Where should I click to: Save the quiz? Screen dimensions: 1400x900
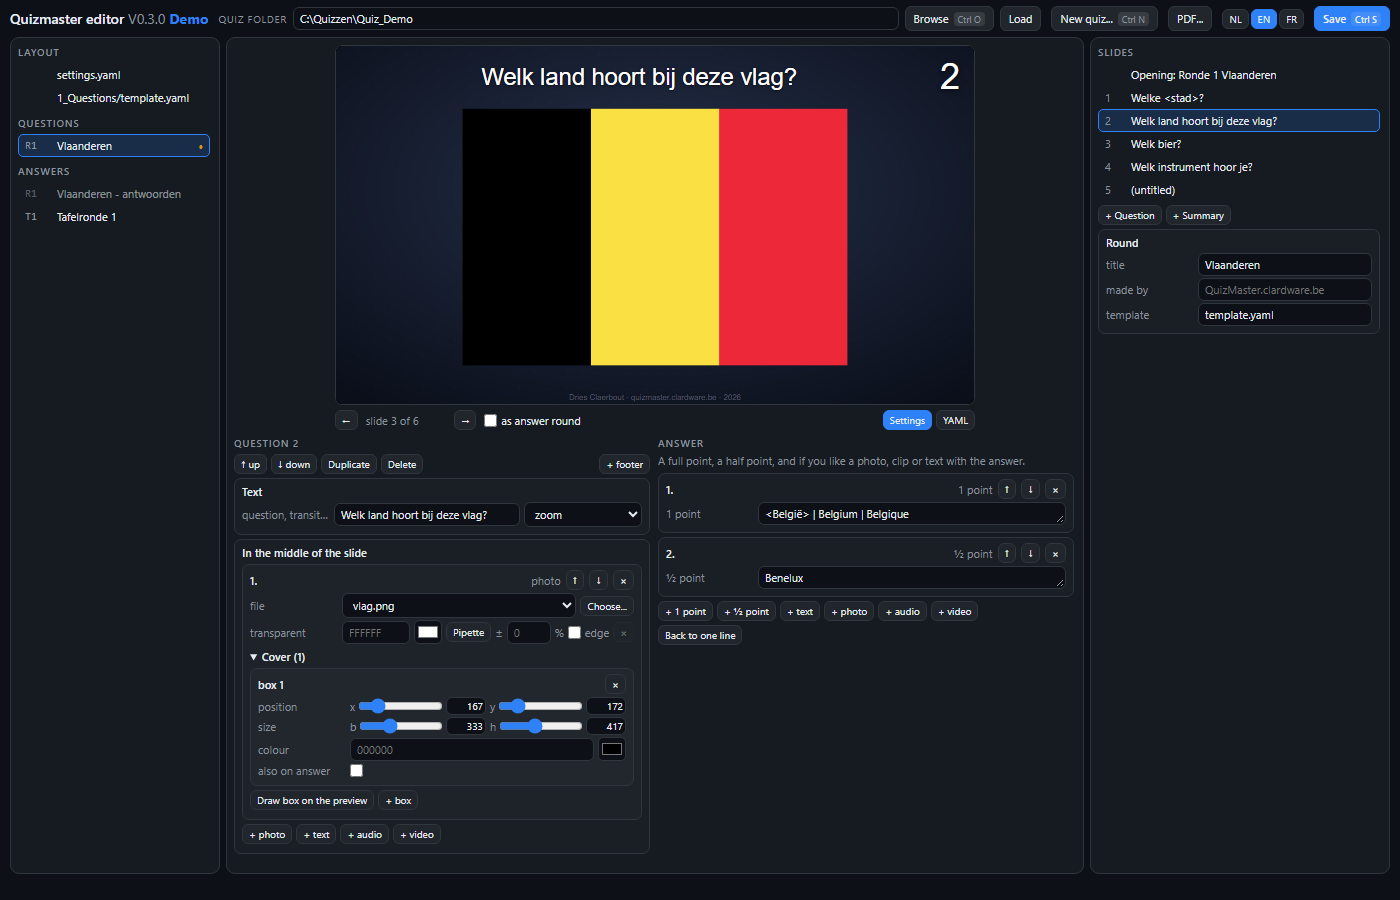1351,19
